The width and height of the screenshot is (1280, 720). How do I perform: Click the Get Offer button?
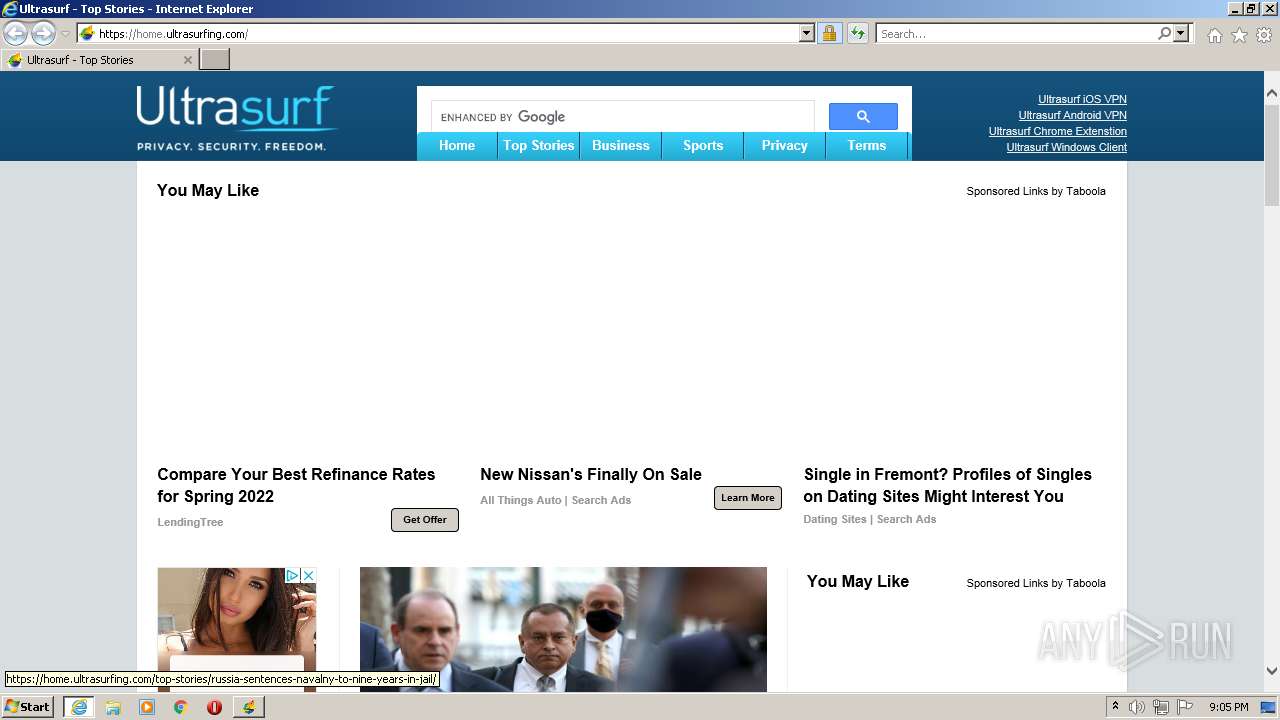425,520
